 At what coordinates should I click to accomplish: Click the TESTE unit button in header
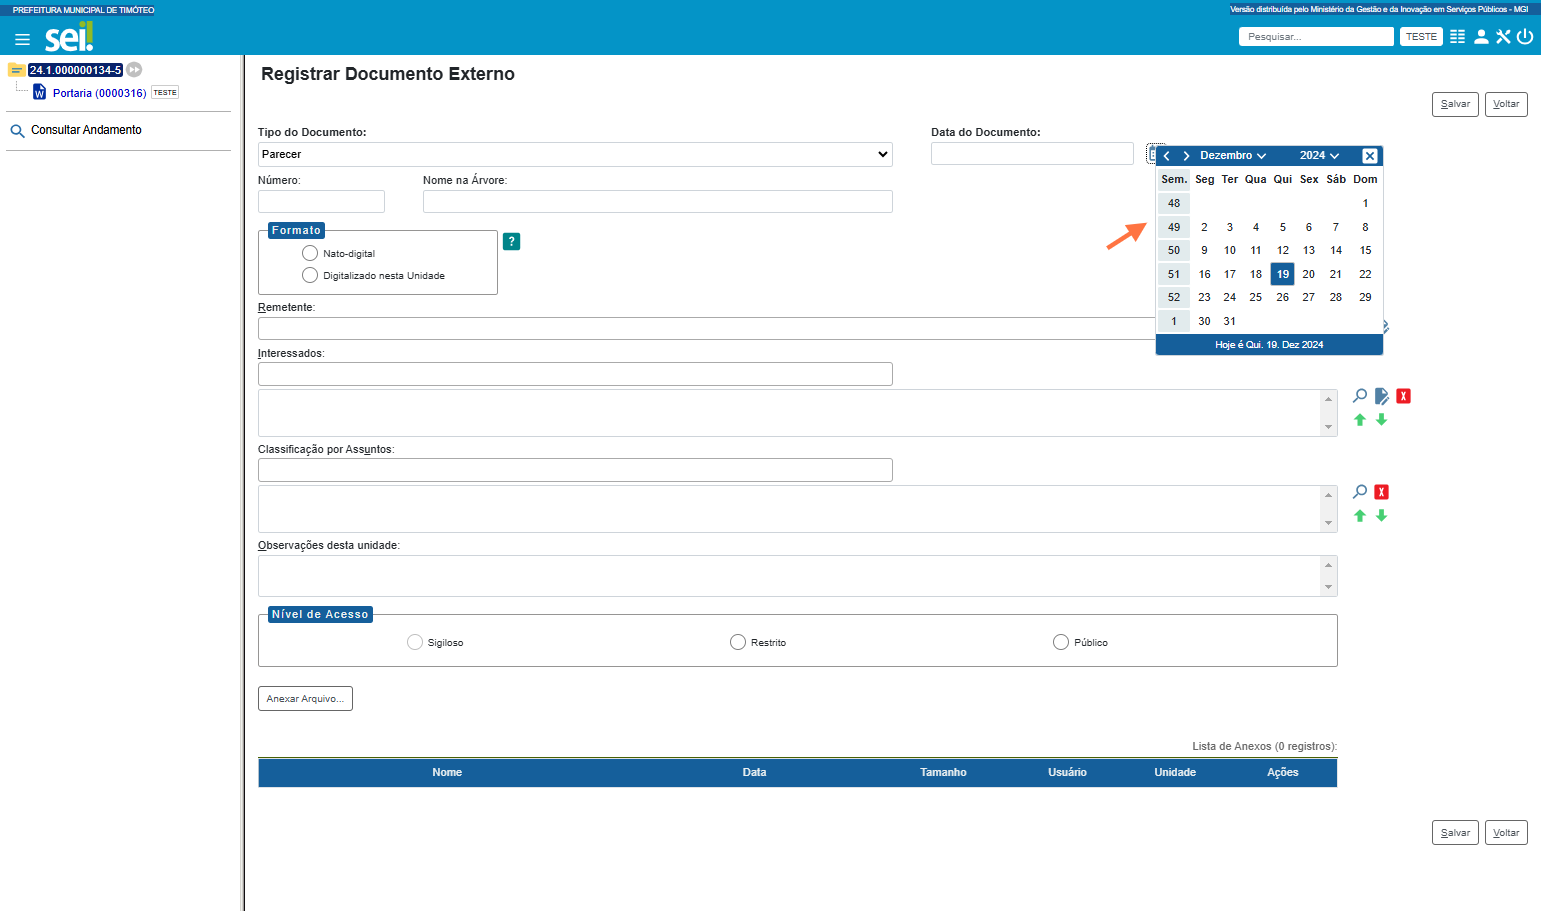[1421, 37]
